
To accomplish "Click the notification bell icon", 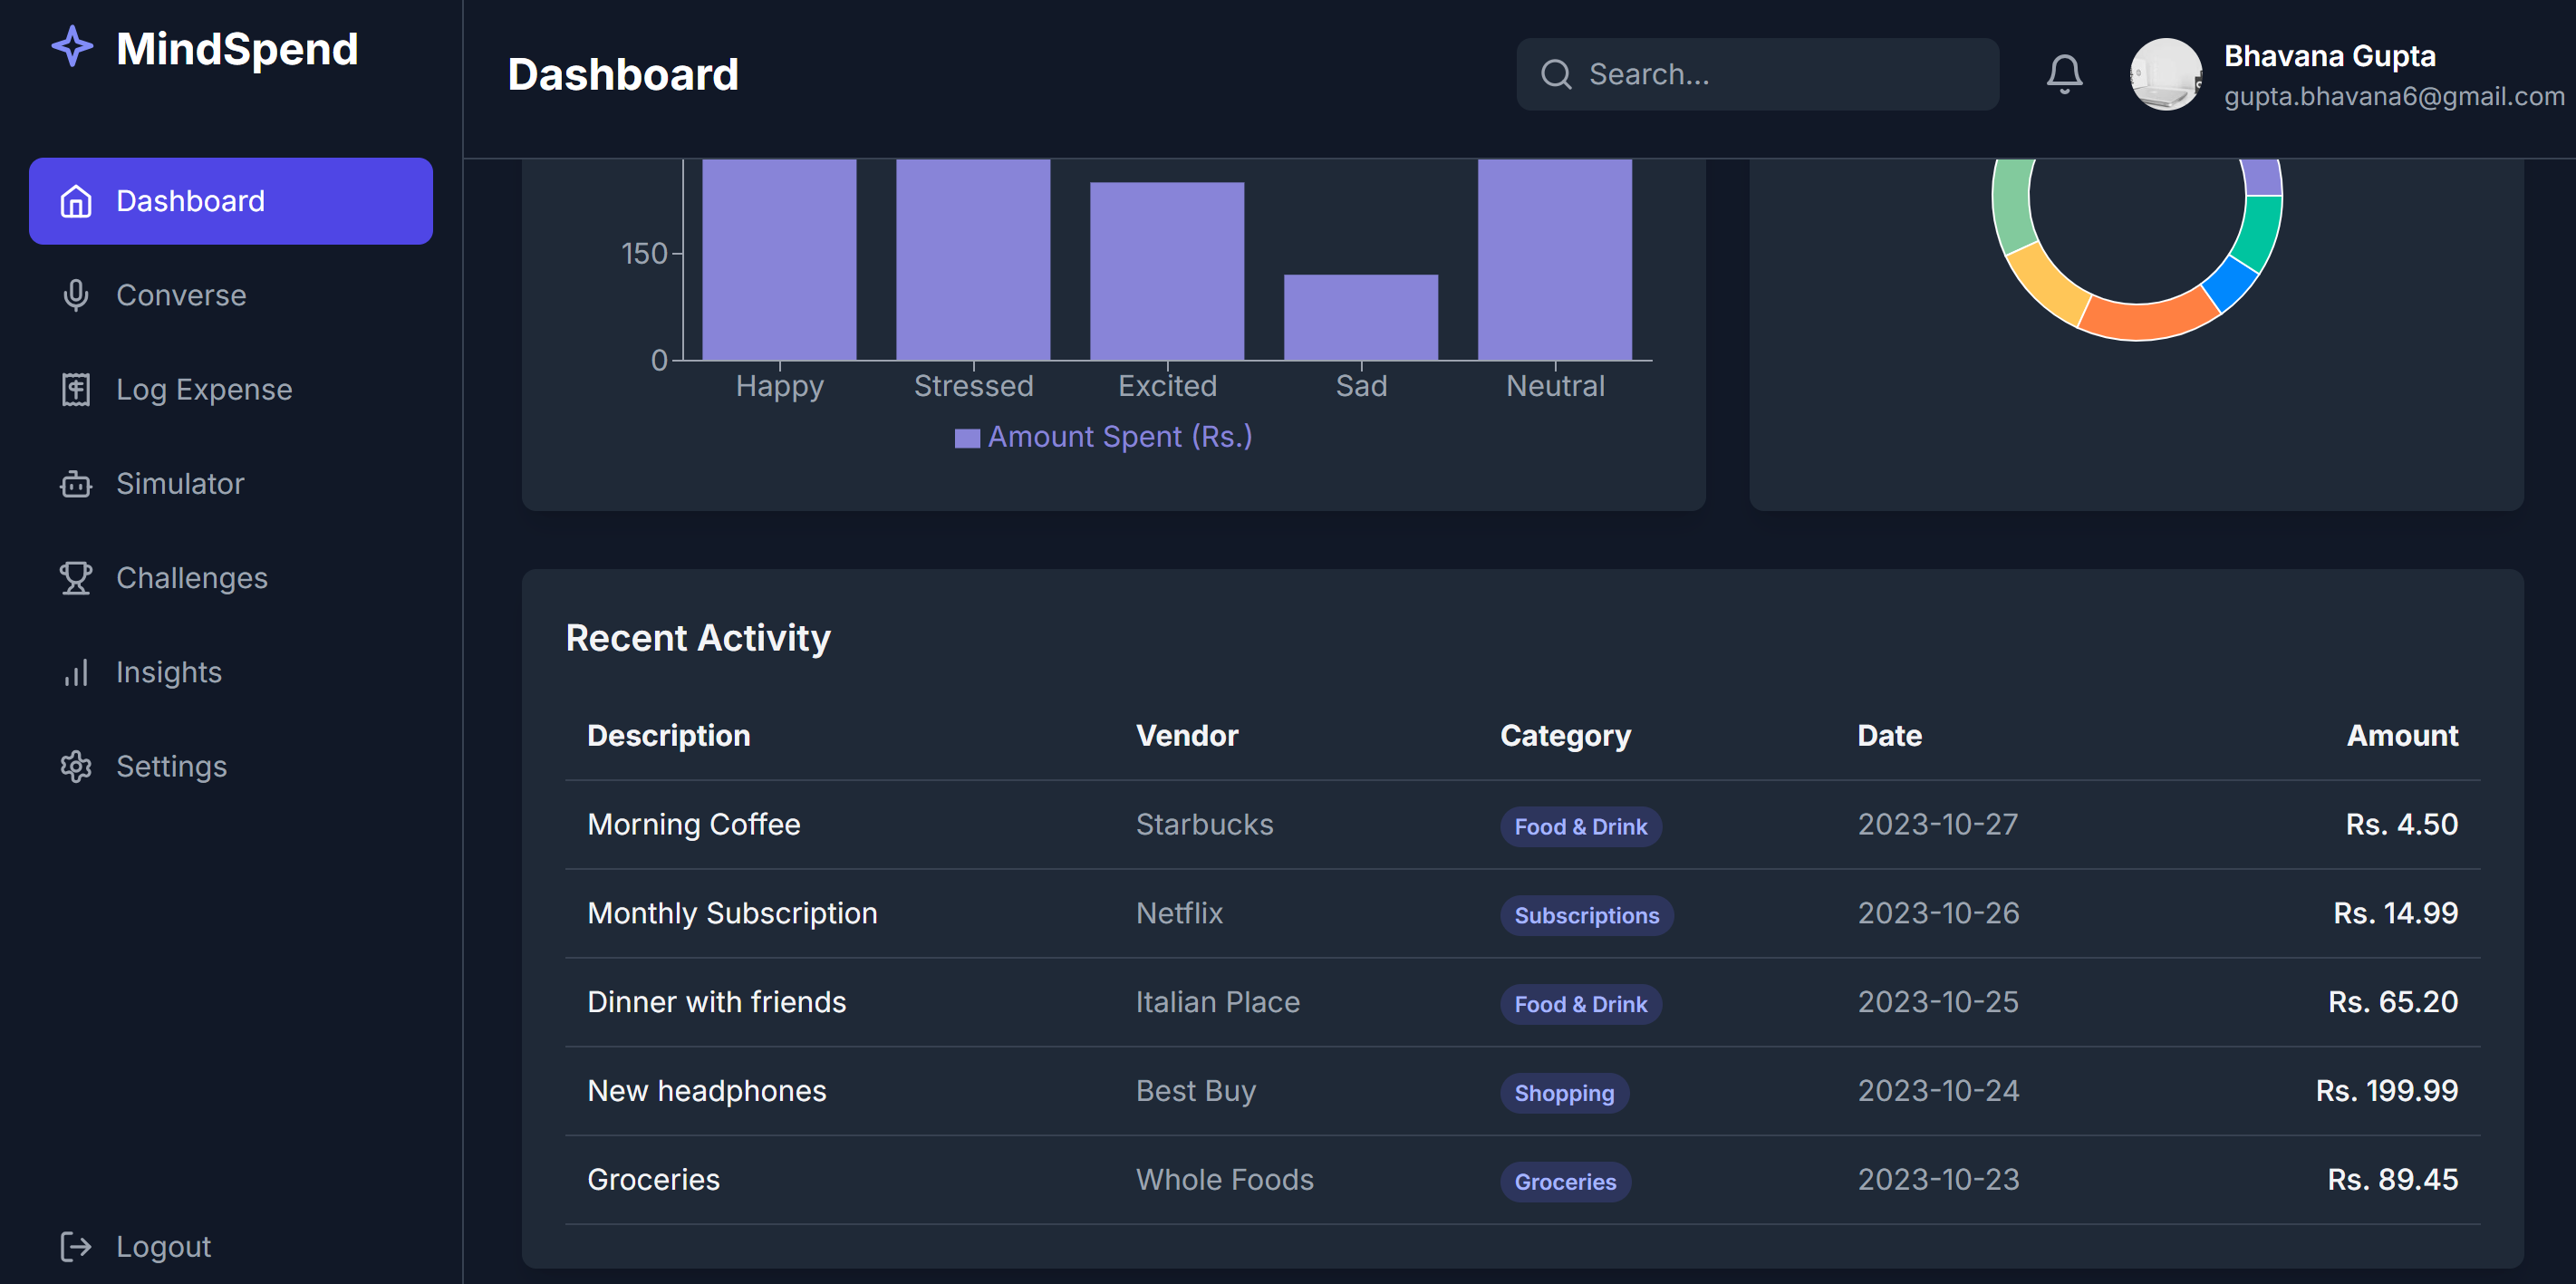I will click(2063, 74).
